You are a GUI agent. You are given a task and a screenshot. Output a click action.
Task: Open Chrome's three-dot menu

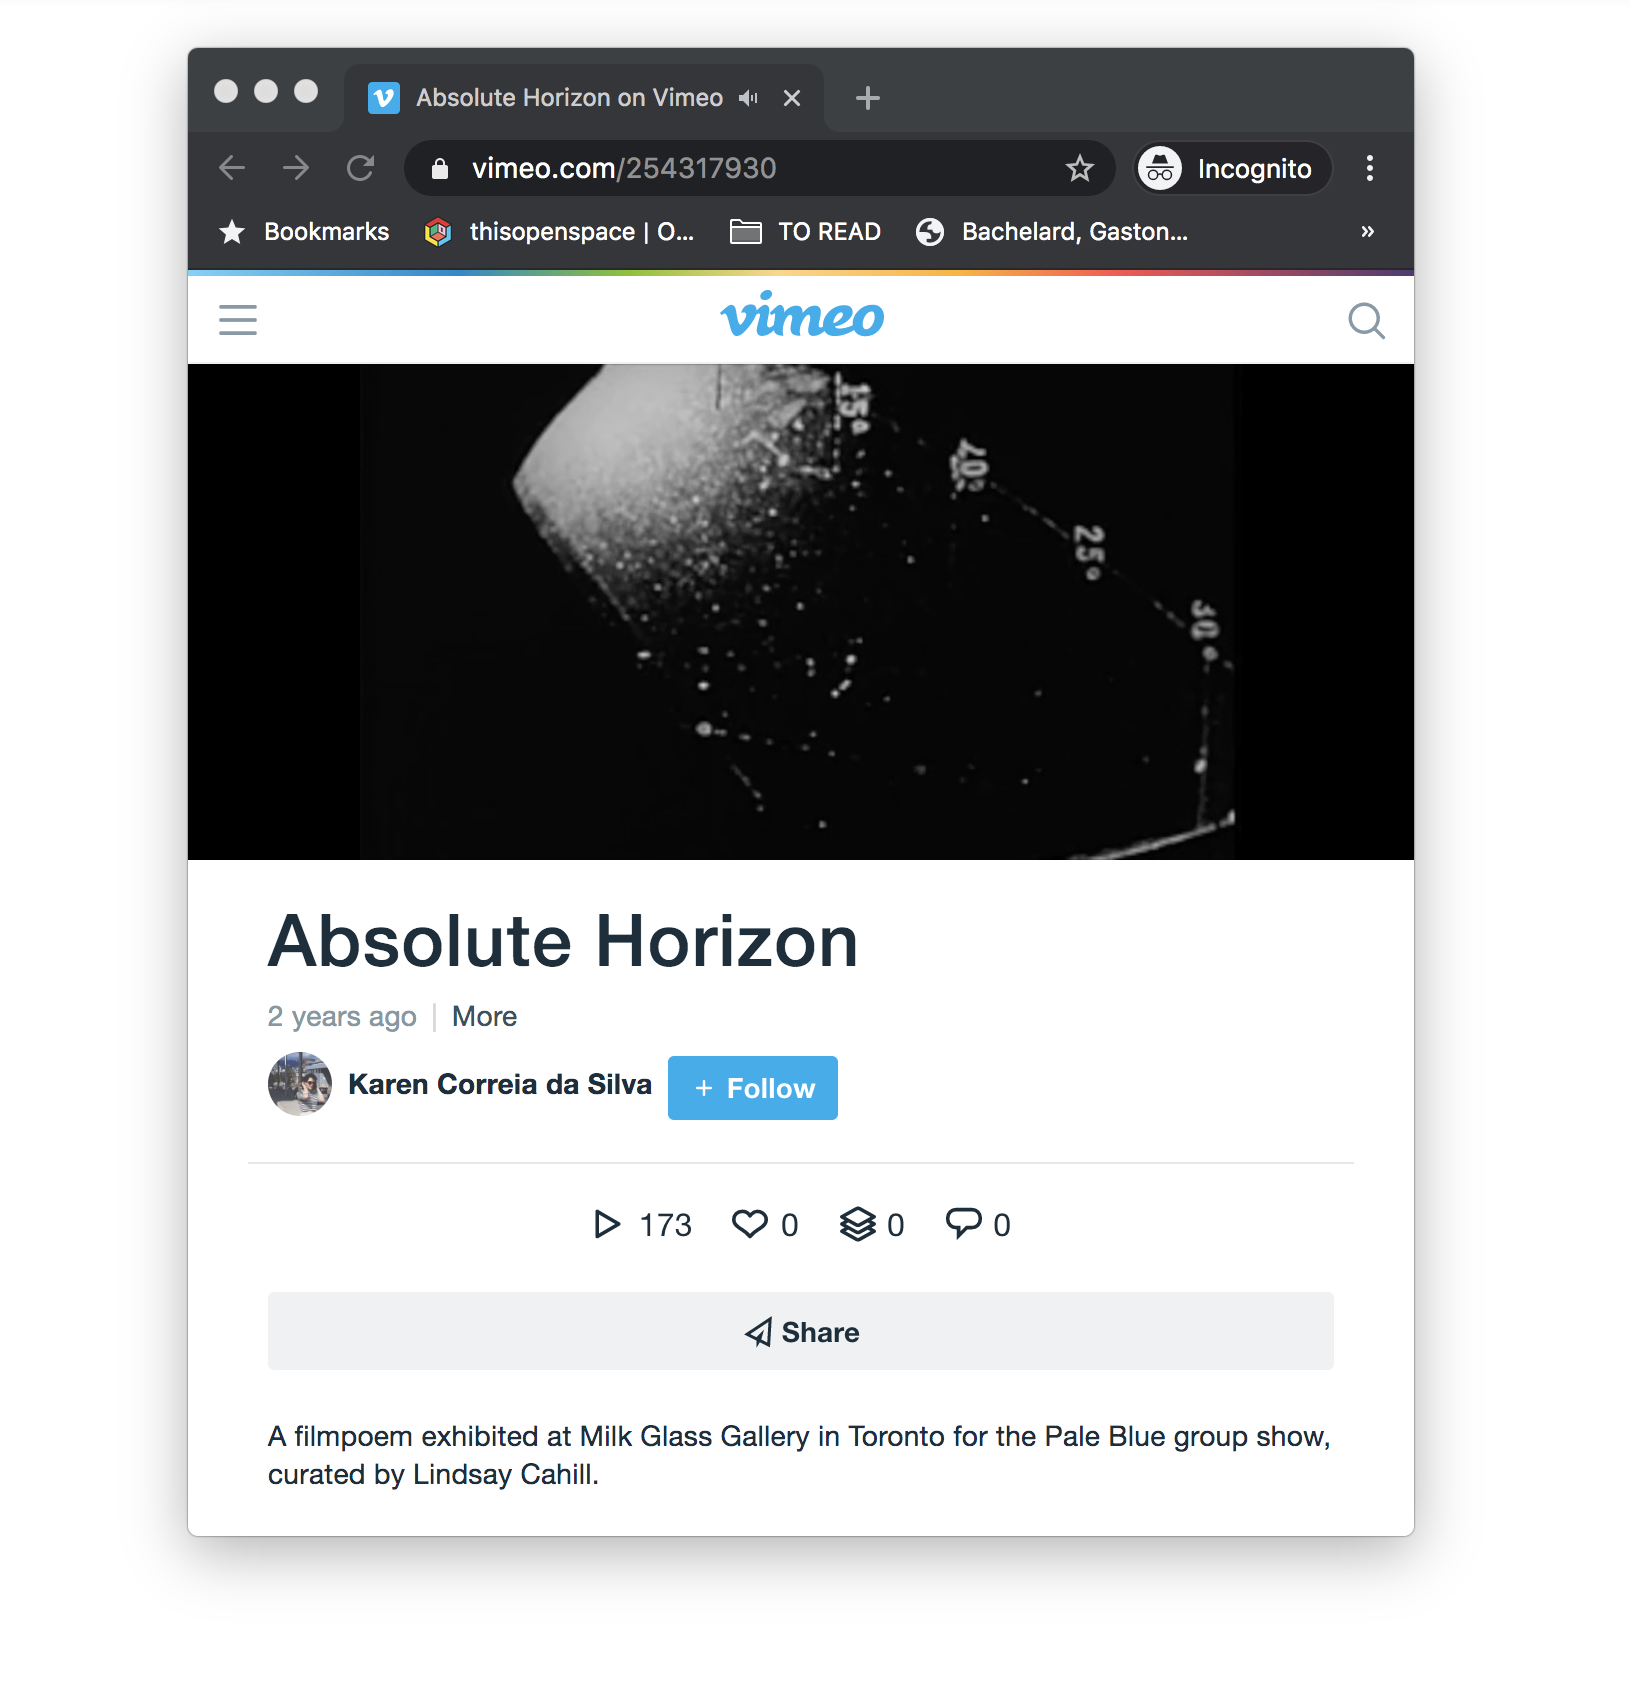[x=1369, y=168]
